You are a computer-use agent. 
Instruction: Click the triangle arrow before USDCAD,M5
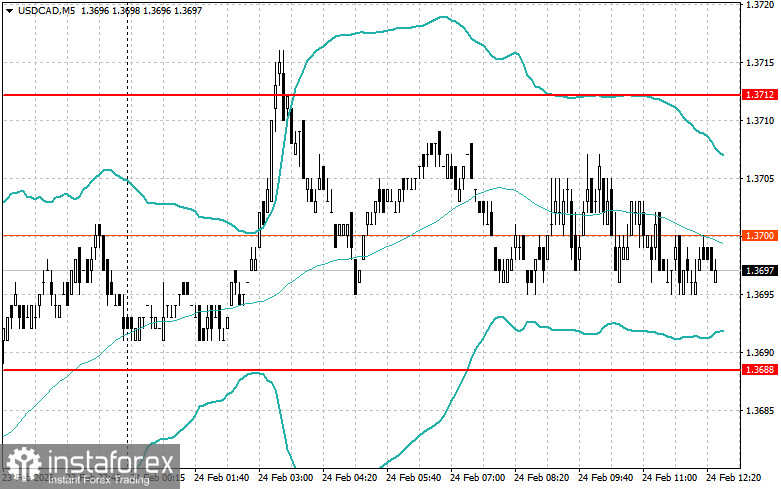click(x=9, y=10)
